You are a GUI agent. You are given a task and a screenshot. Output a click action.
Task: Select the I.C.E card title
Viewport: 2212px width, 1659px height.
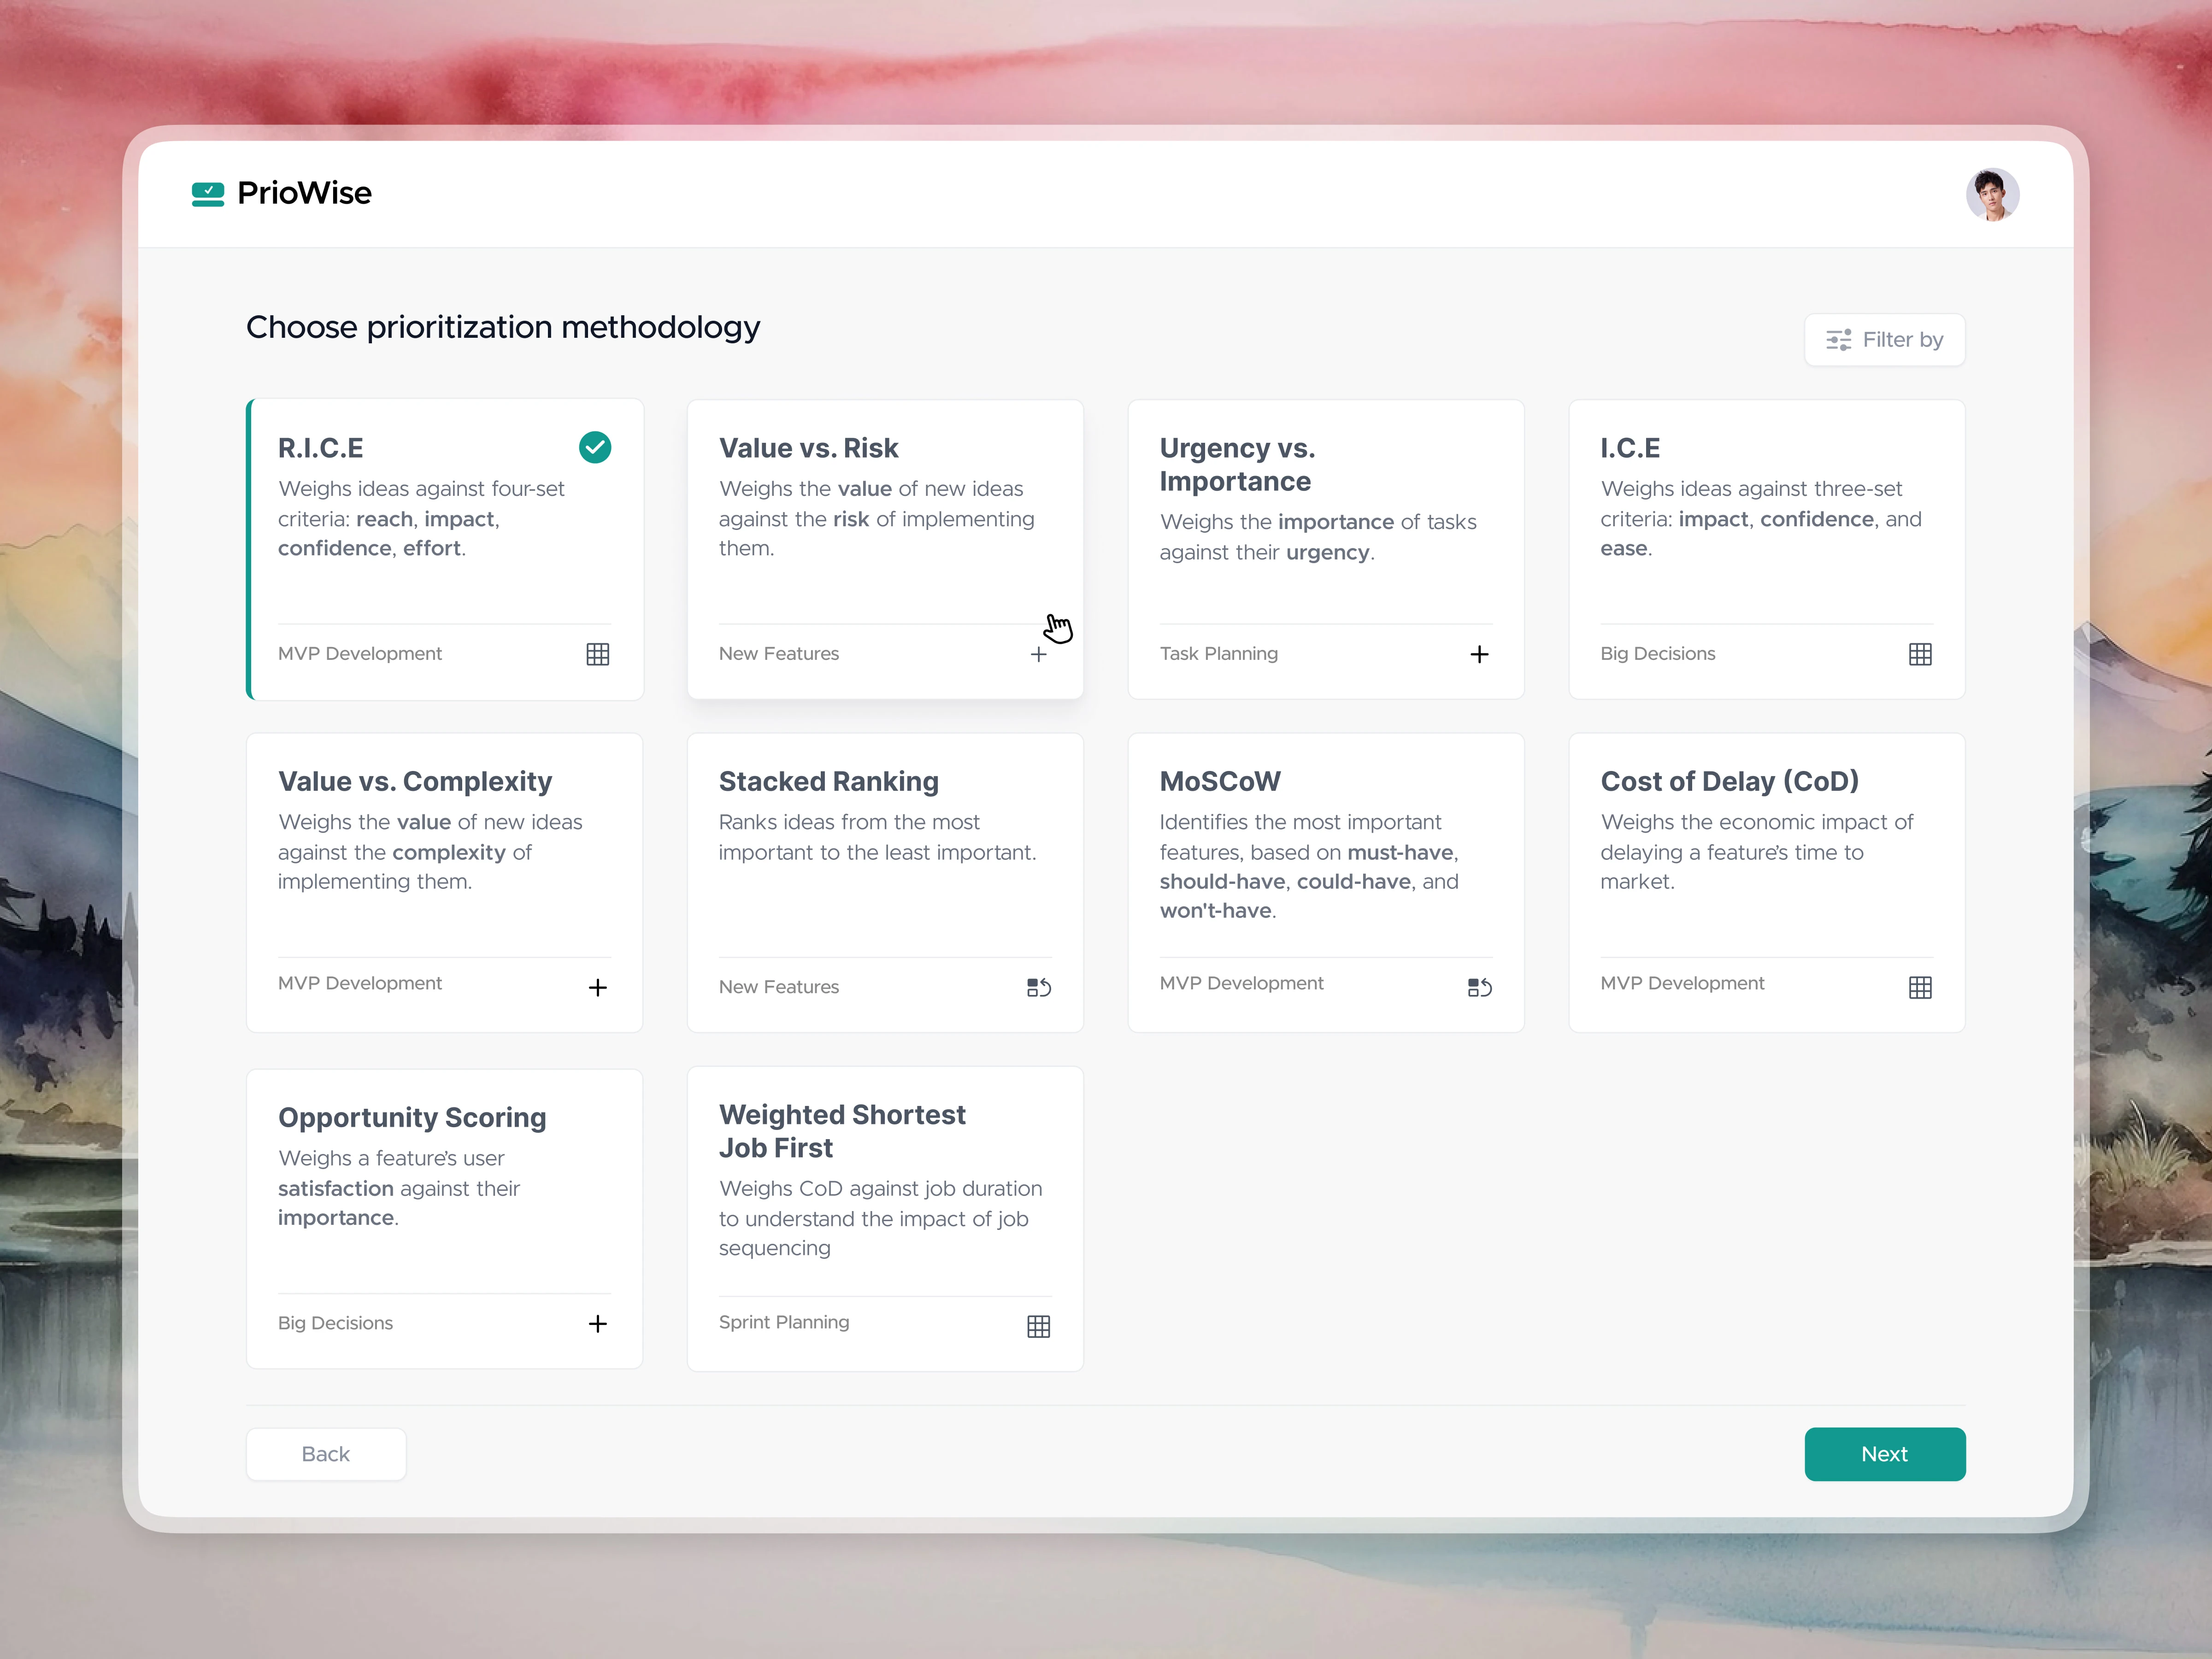point(1629,448)
